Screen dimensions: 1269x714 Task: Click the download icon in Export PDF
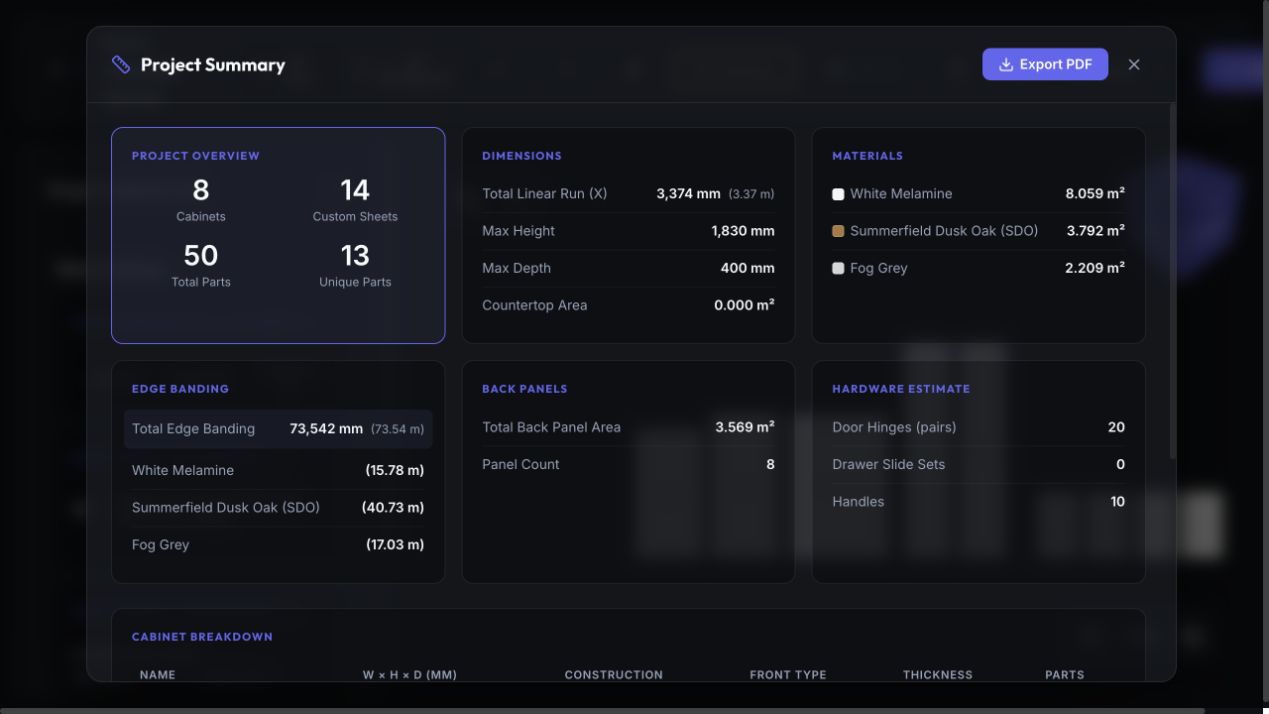pyautogui.click(x=1006, y=65)
